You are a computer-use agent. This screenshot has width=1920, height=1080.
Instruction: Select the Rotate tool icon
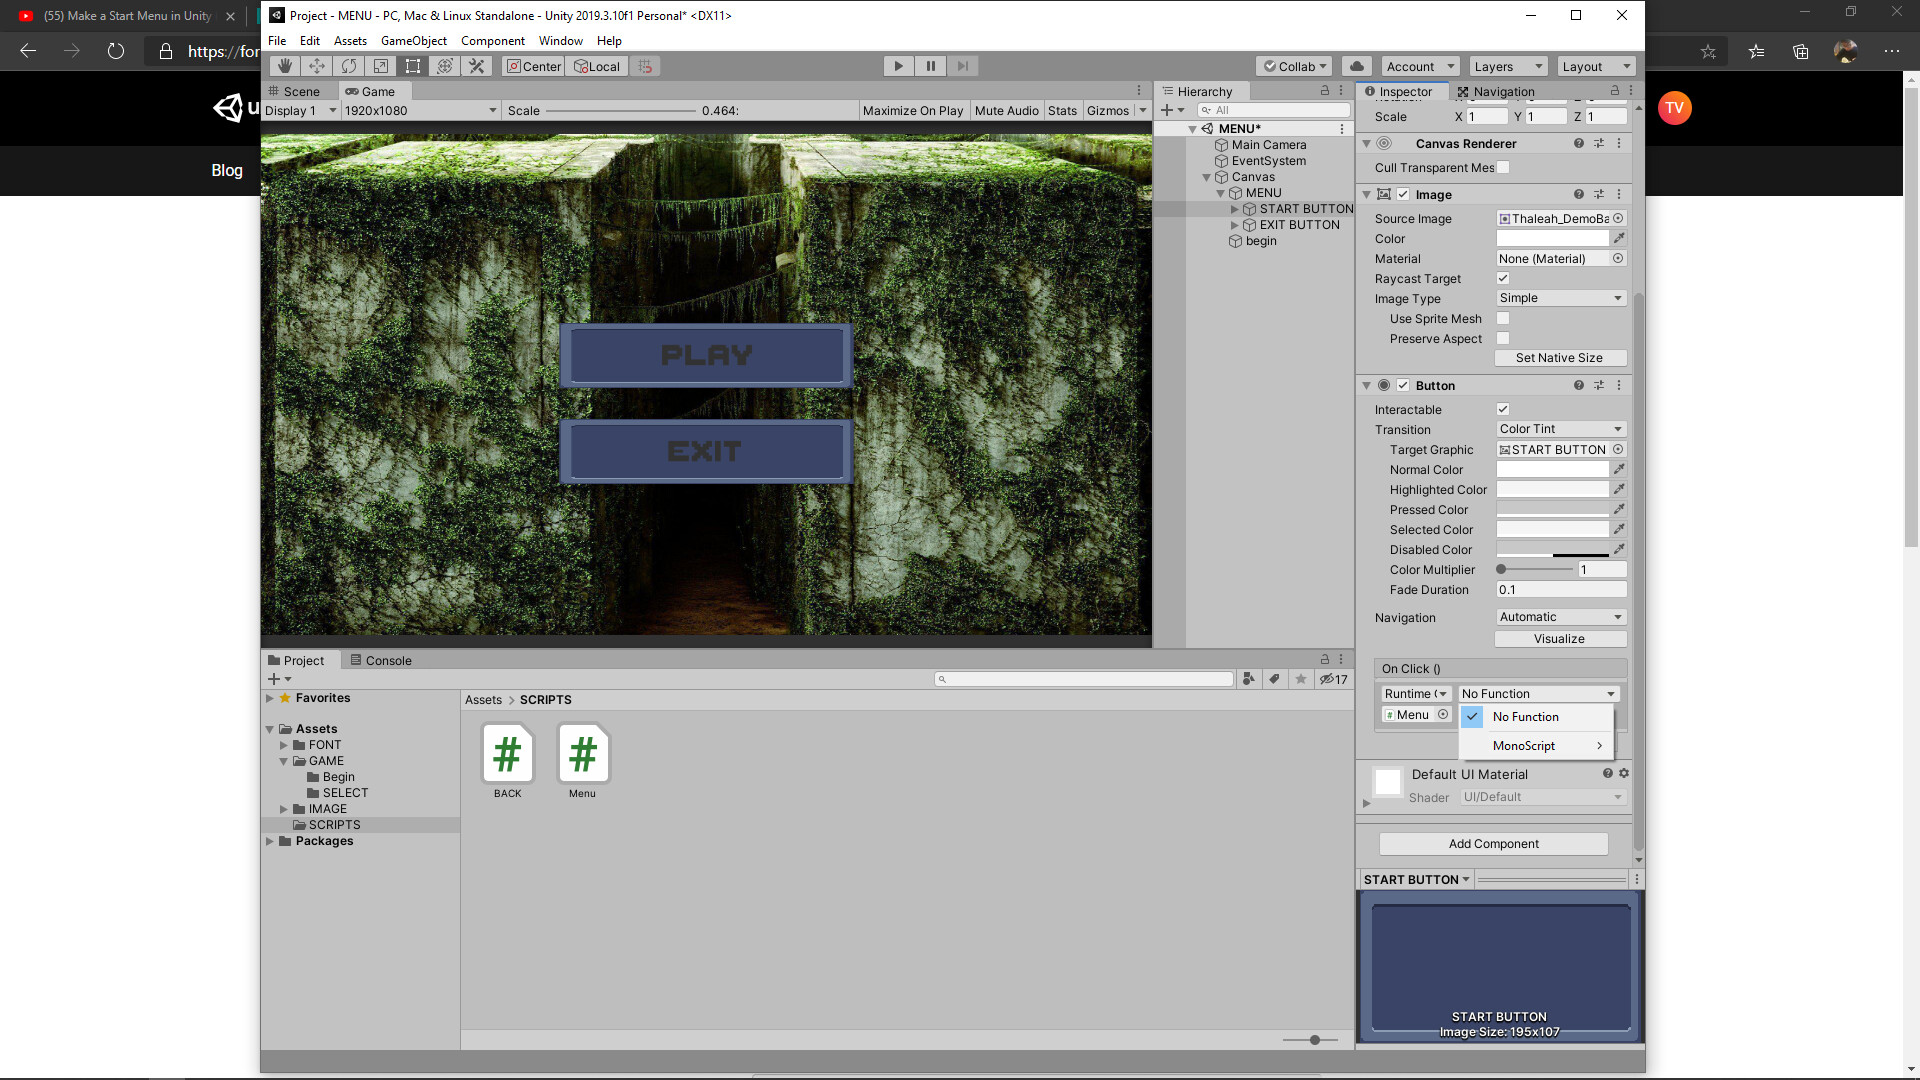349,66
